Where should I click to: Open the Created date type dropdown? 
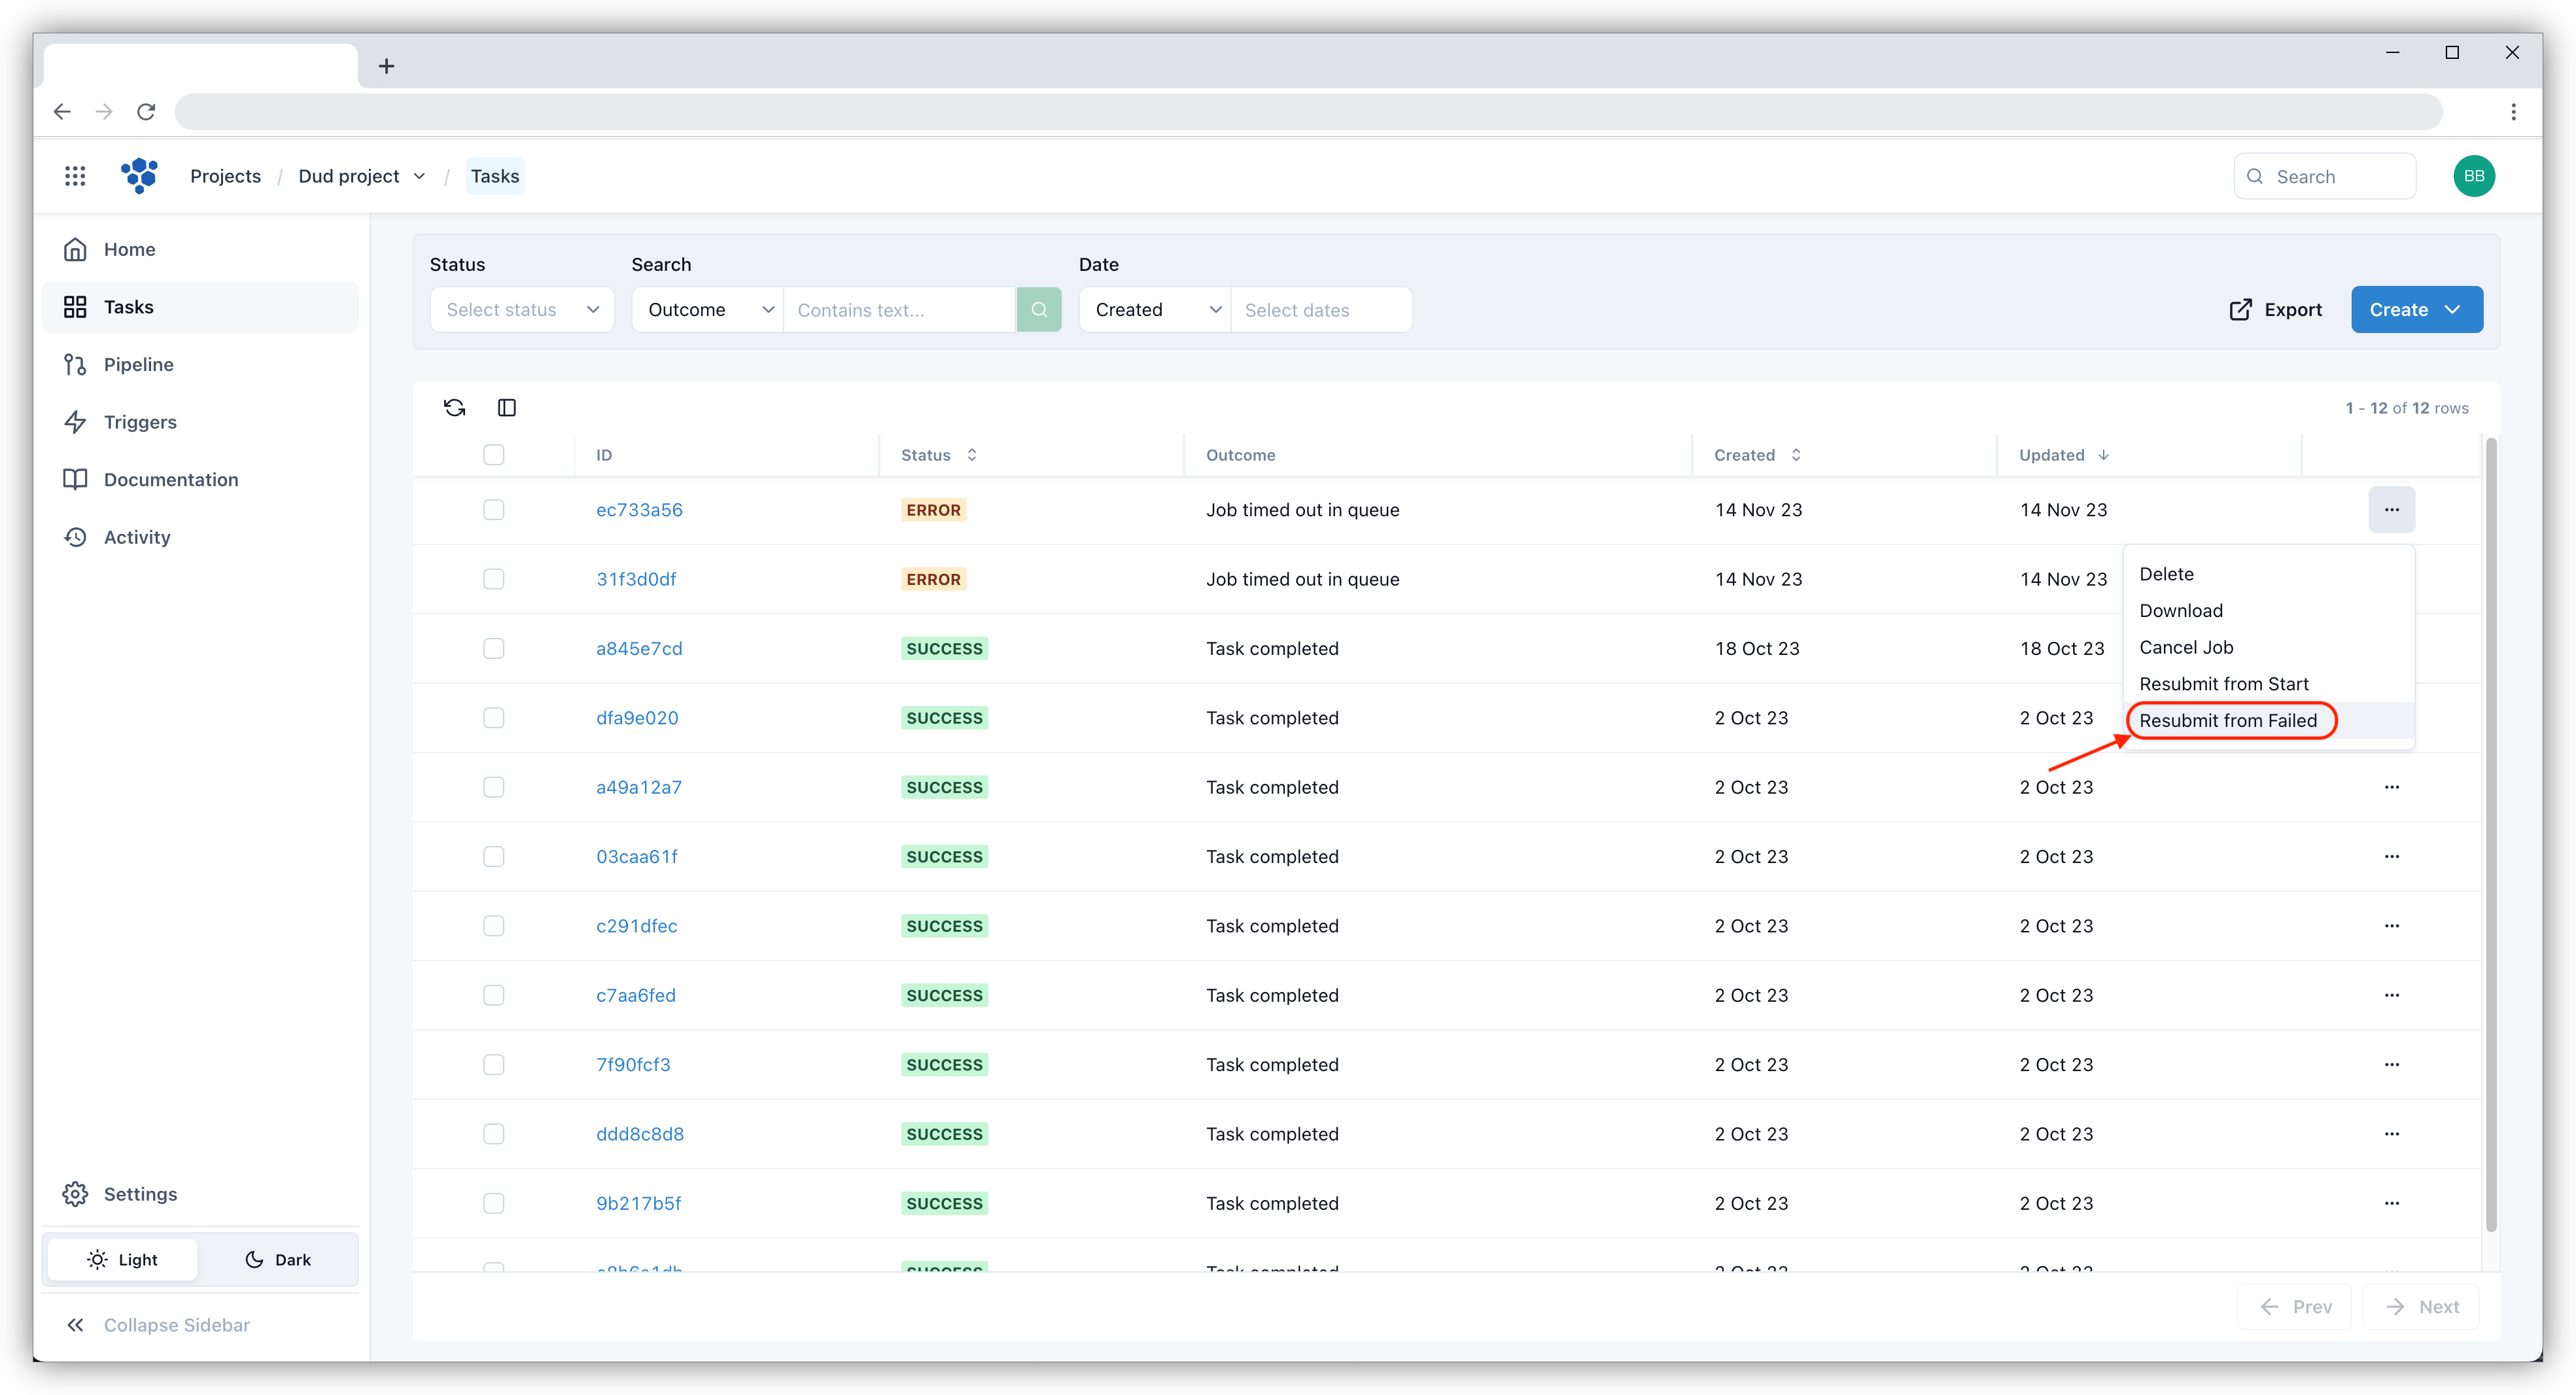pyautogui.click(x=1155, y=310)
